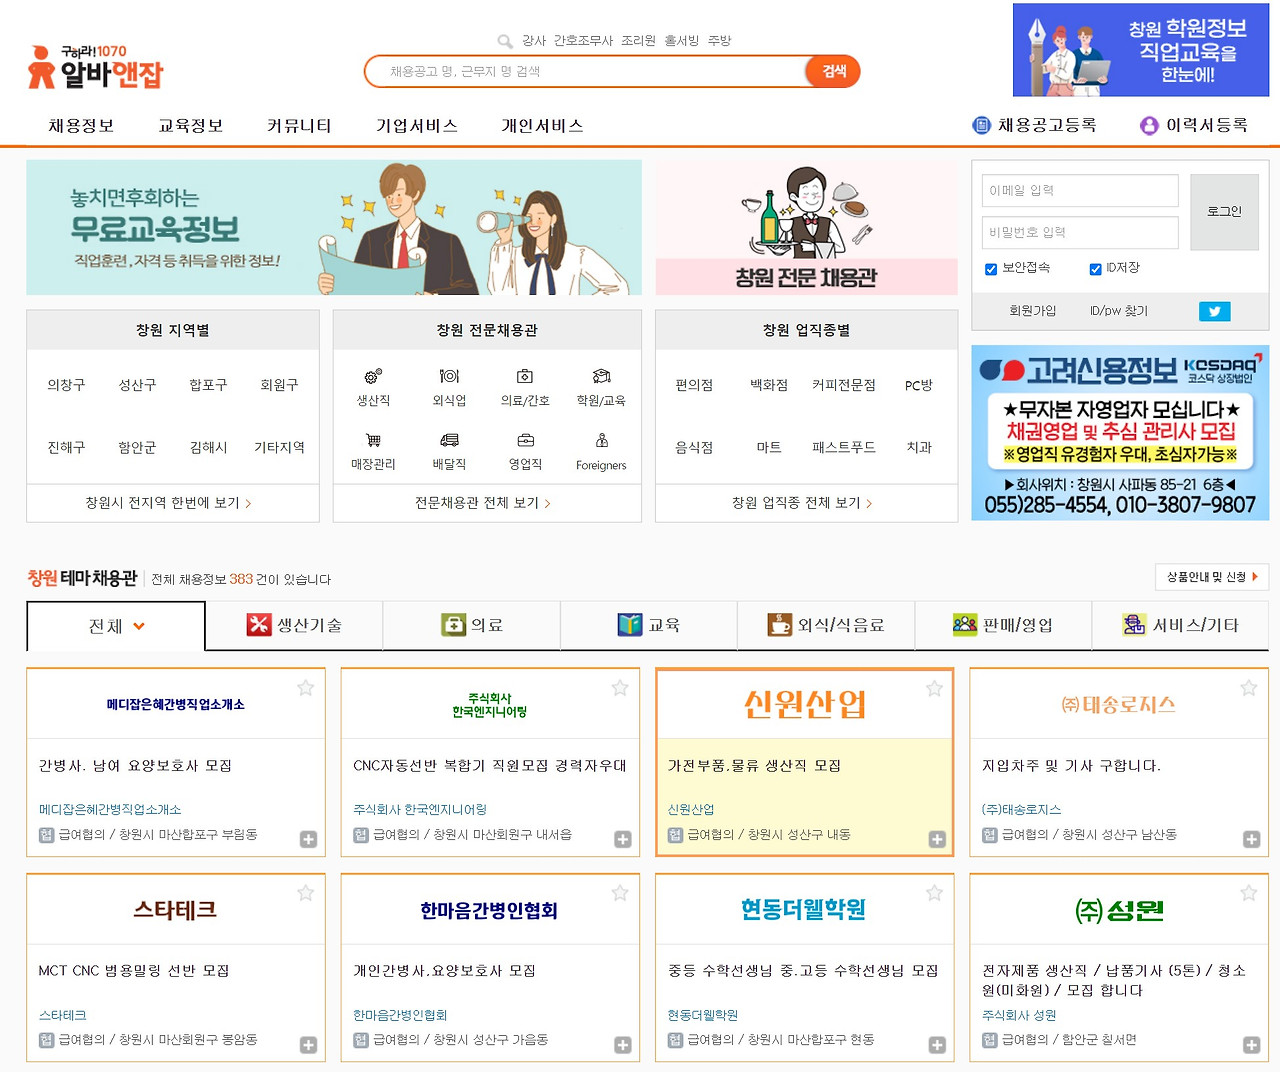This screenshot has width=1280, height=1072.
Task: Click the 채용공고등록 job posting icon link
Action: (x=1035, y=125)
